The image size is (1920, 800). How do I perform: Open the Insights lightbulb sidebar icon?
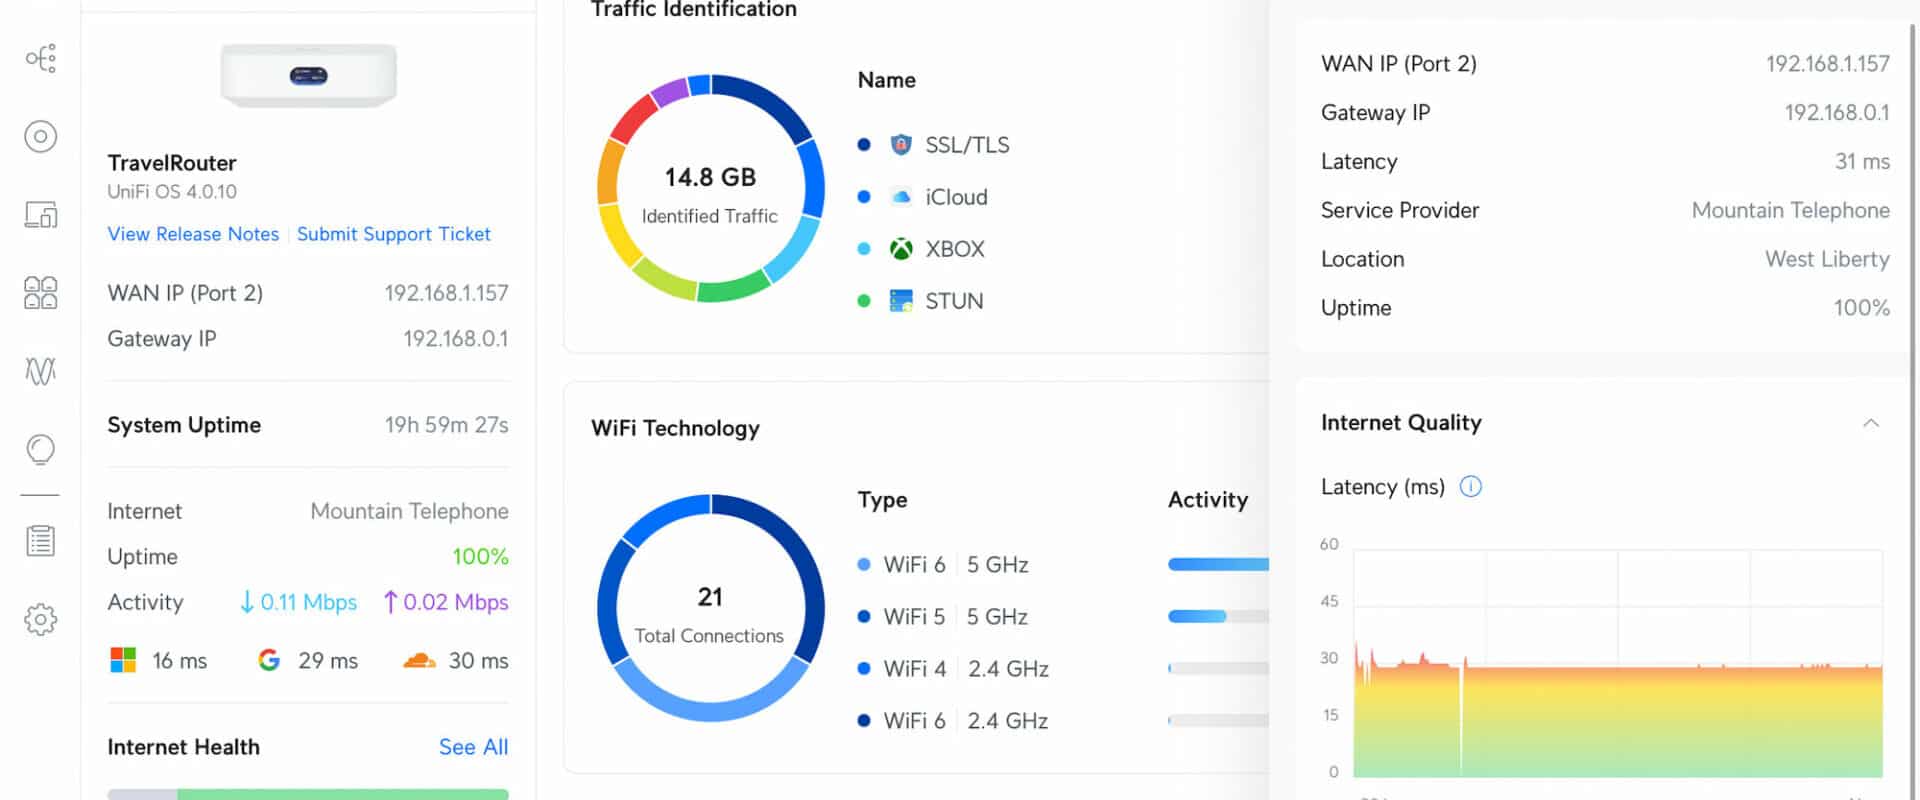(x=40, y=450)
